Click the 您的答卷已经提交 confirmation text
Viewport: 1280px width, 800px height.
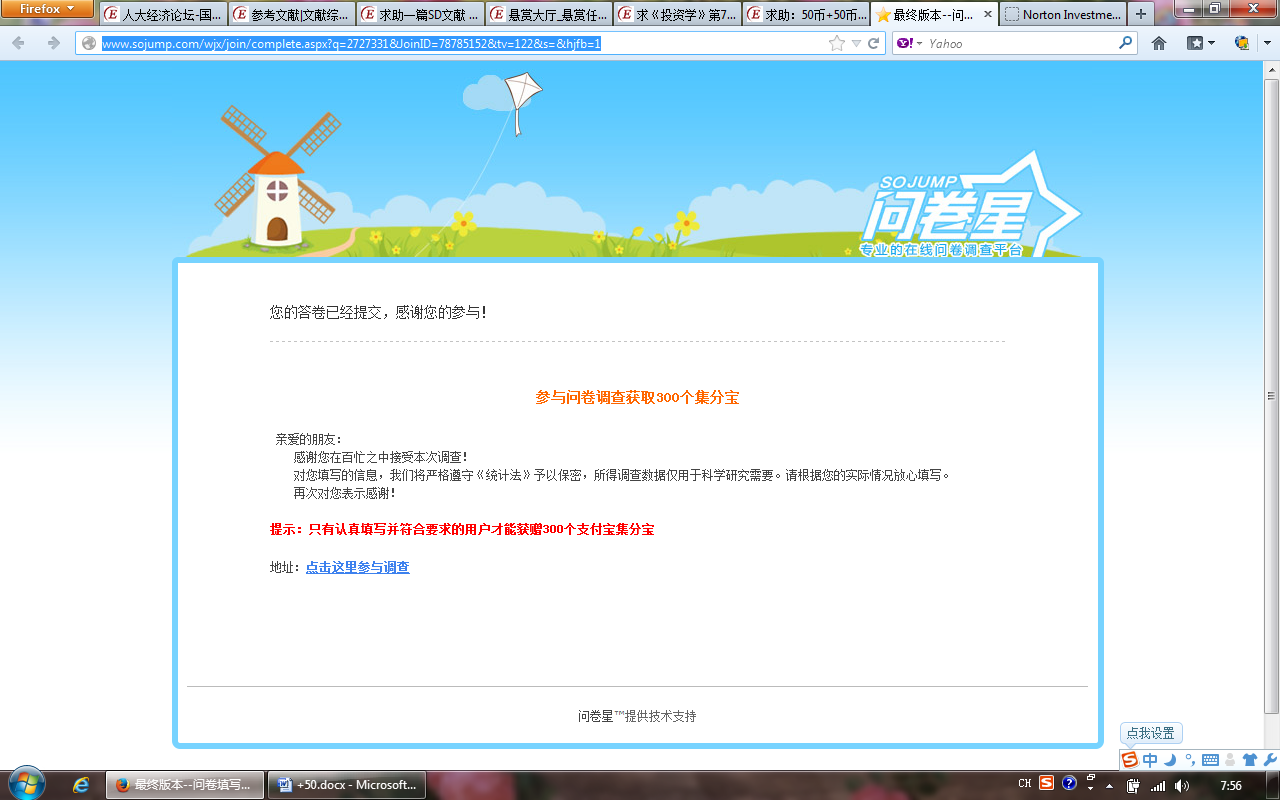(378, 312)
